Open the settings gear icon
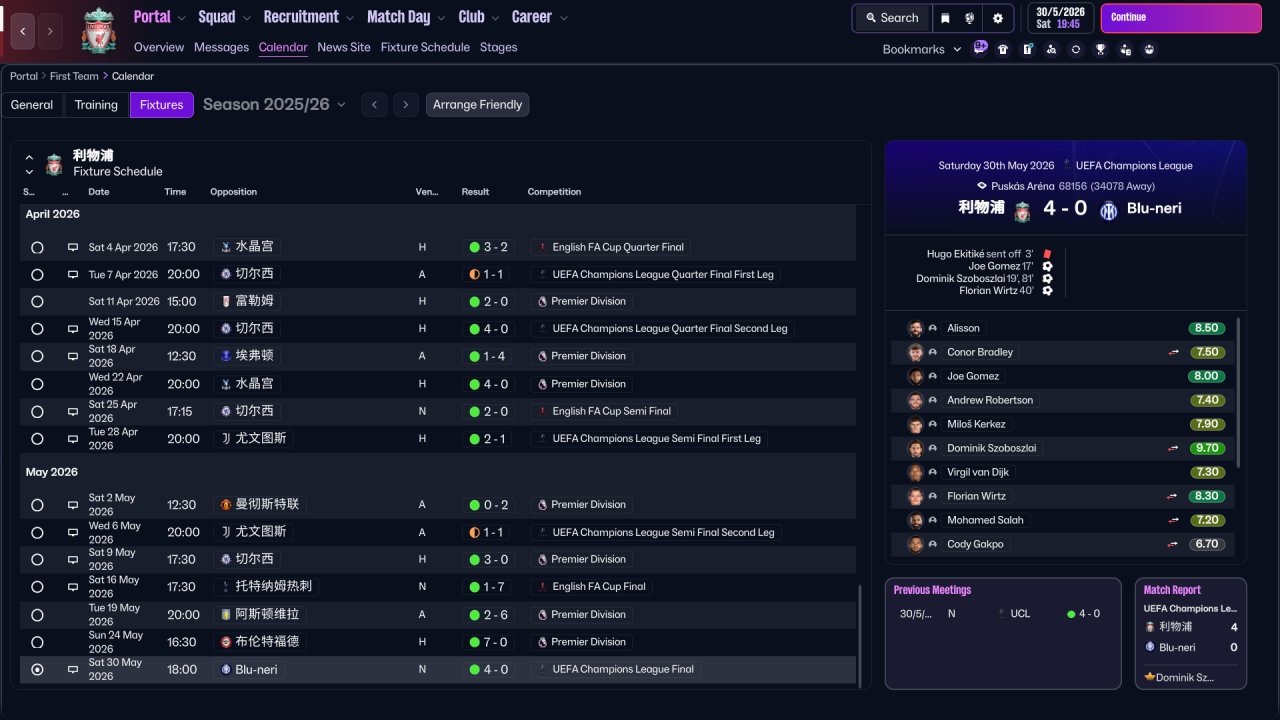 coord(997,18)
